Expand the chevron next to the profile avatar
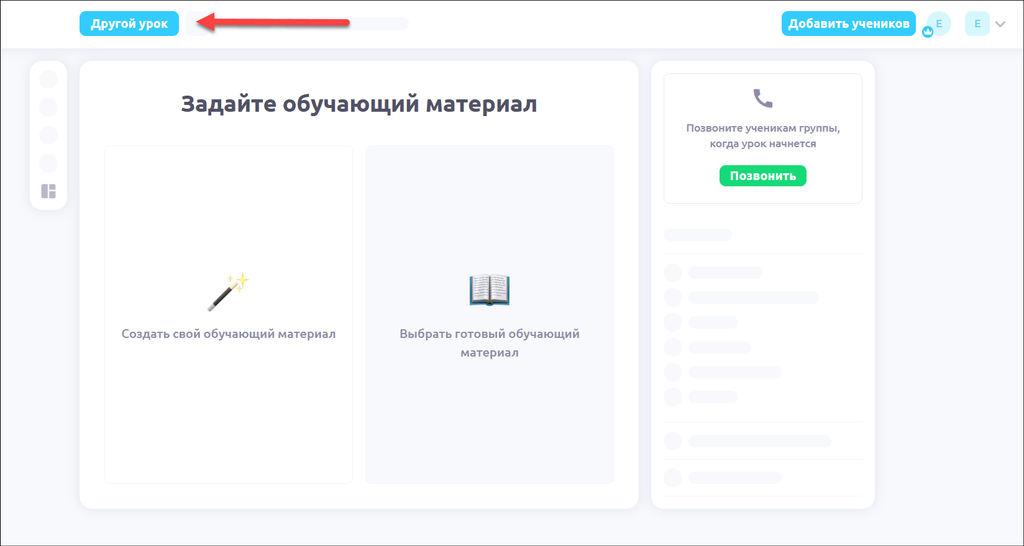 pos(1000,24)
